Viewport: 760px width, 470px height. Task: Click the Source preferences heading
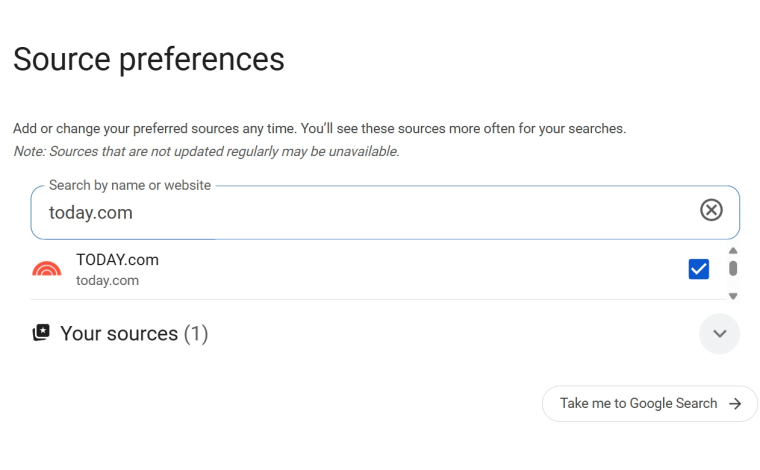click(x=149, y=59)
